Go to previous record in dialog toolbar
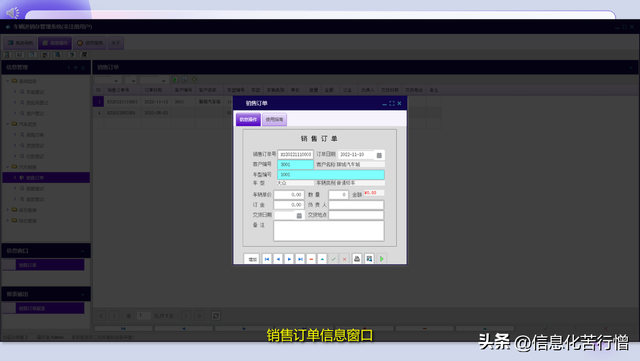The height and width of the screenshot is (361, 640). point(278,259)
